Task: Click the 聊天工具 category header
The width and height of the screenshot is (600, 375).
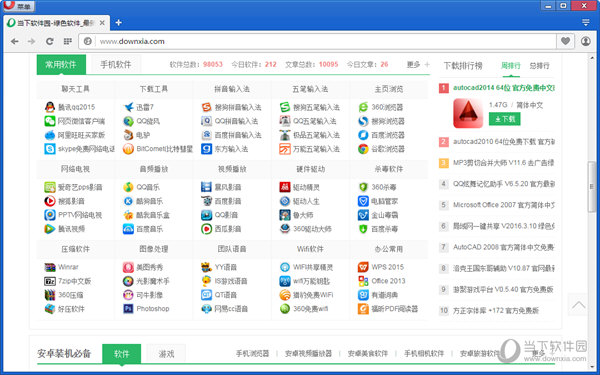Action: 75,89
